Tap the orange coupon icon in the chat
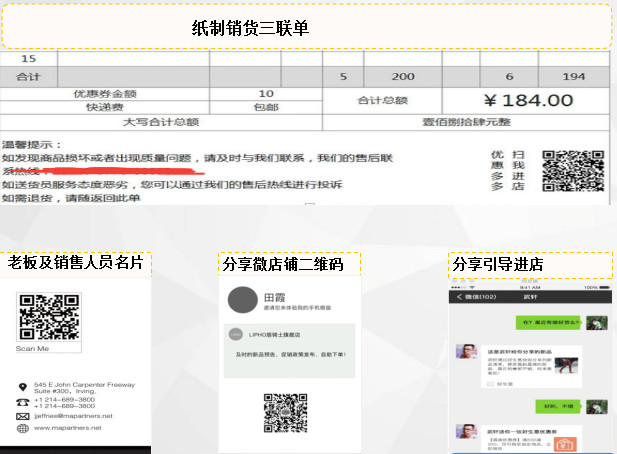617x454 pixels. tap(565, 444)
